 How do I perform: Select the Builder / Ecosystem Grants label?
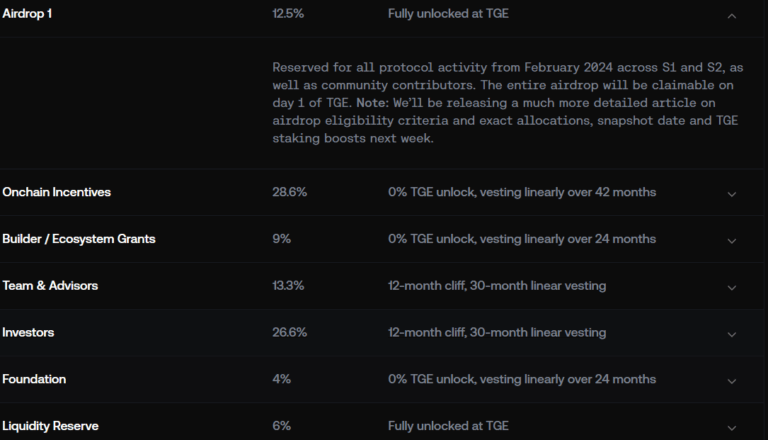tap(78, 239)
